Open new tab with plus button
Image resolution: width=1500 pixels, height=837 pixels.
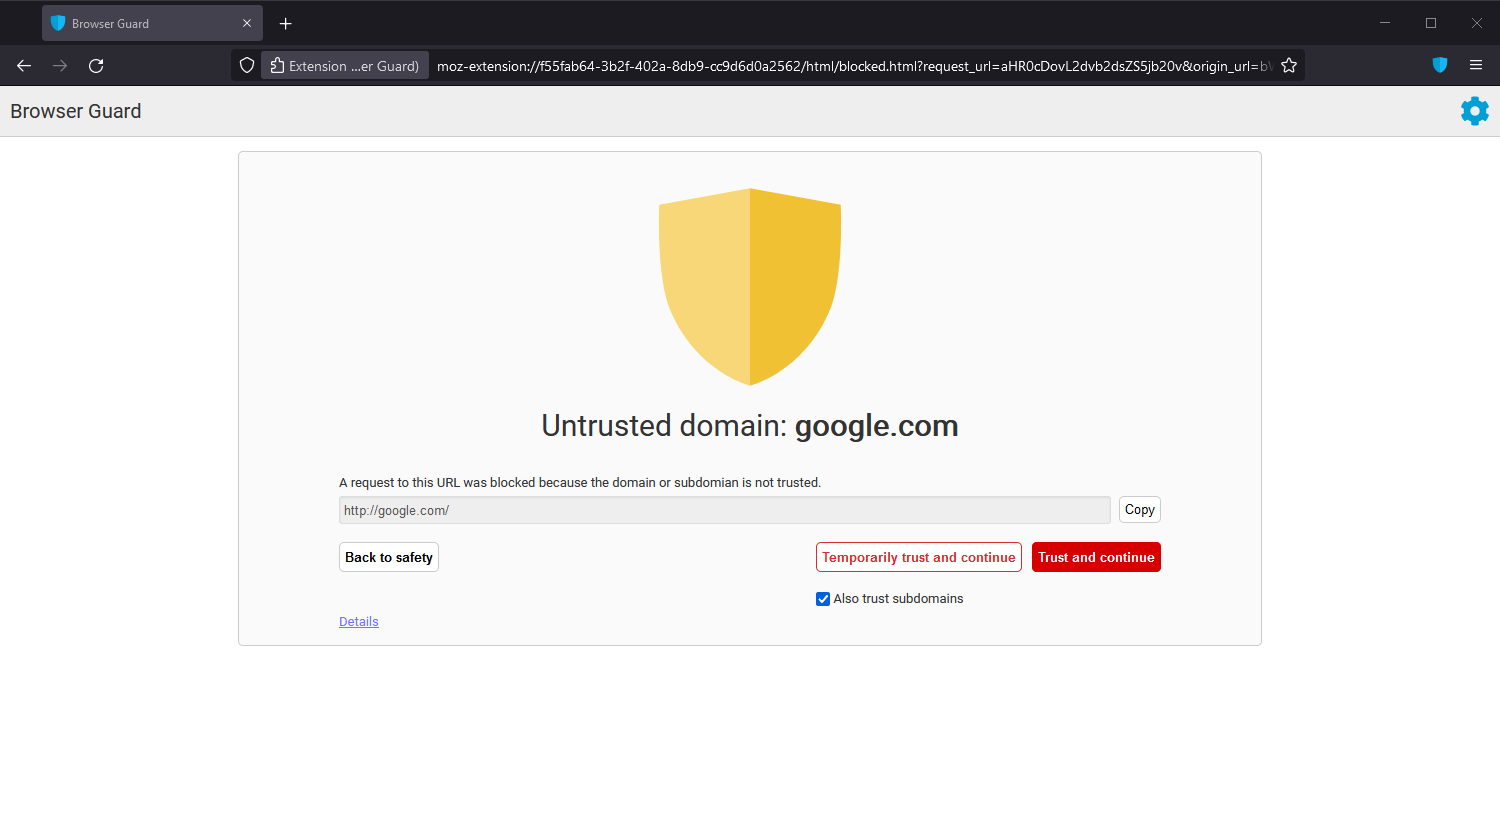pos(286,23)
